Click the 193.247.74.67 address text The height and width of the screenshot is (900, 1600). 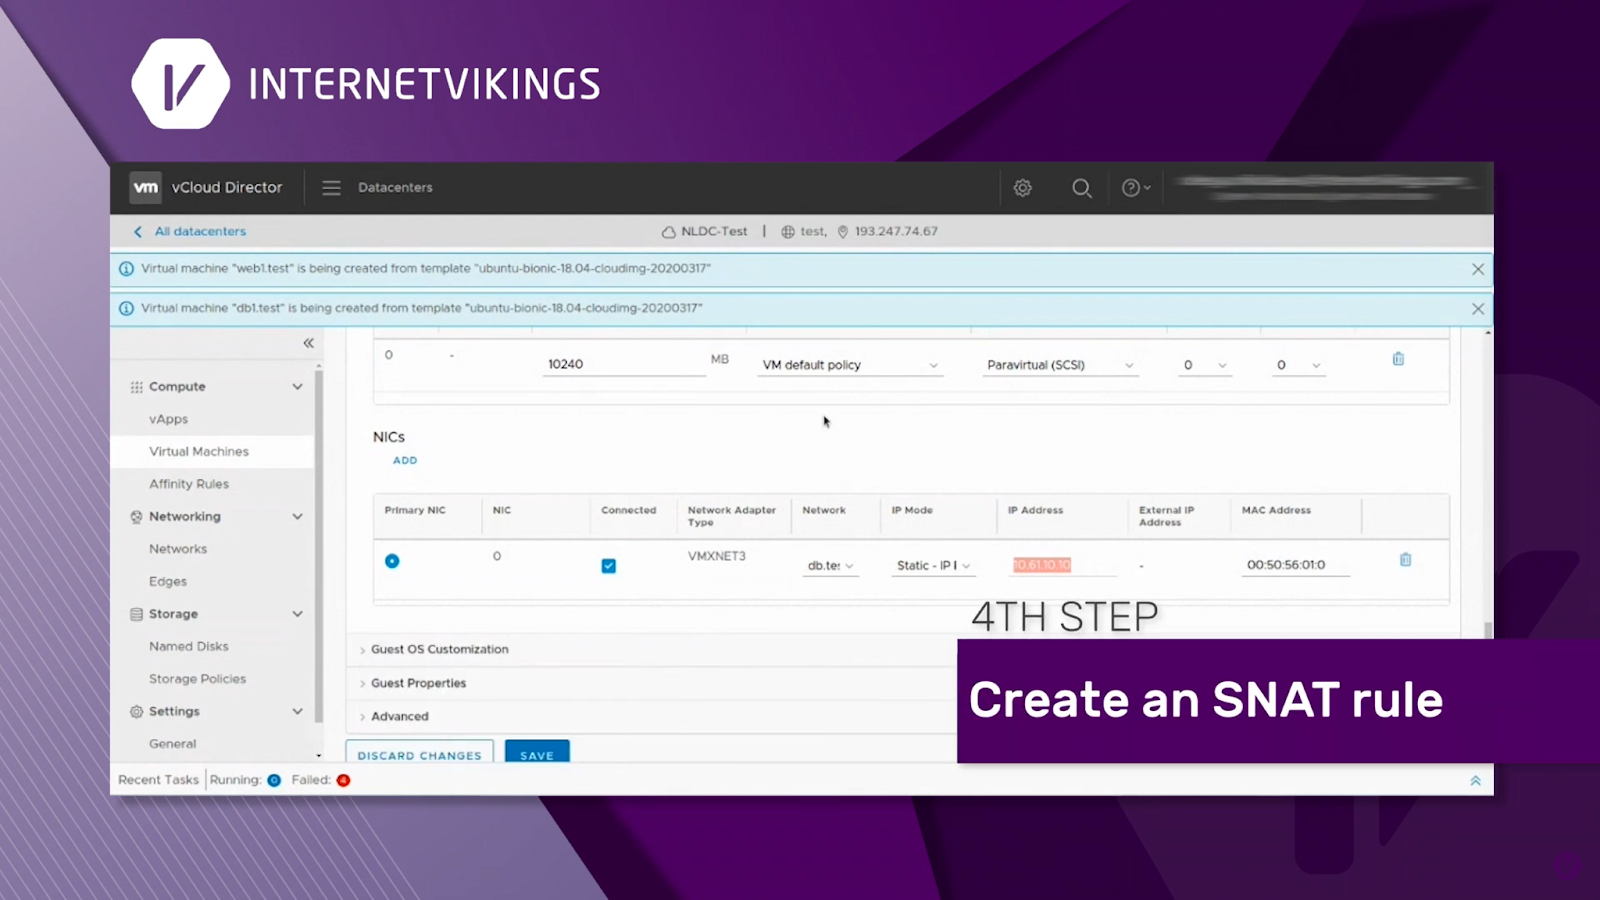point(896,231)
